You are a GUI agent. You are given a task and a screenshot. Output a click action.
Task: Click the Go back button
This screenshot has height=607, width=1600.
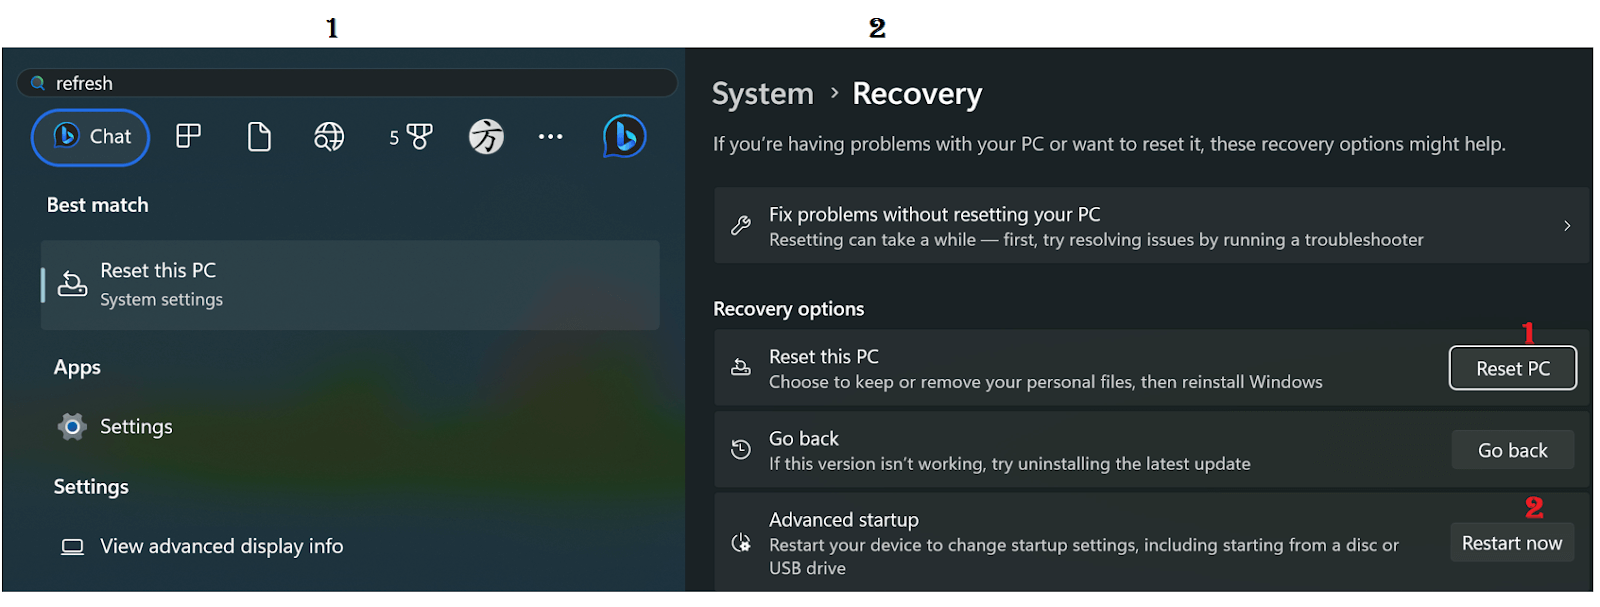1512,450
